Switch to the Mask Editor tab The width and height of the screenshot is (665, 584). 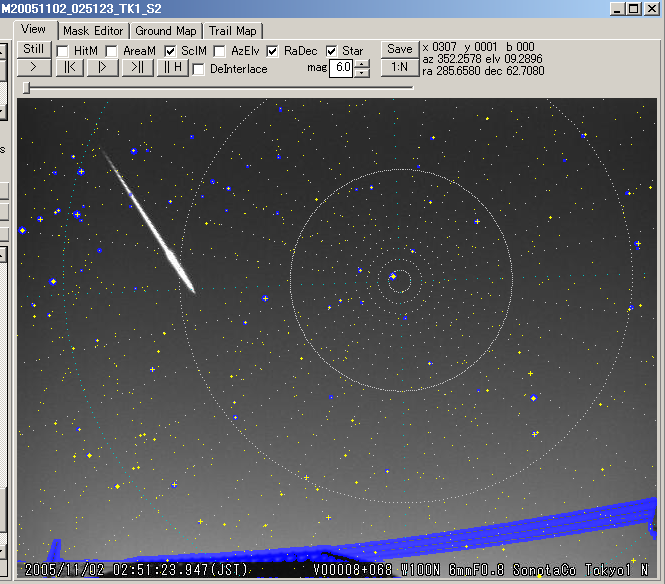(93, 31)
